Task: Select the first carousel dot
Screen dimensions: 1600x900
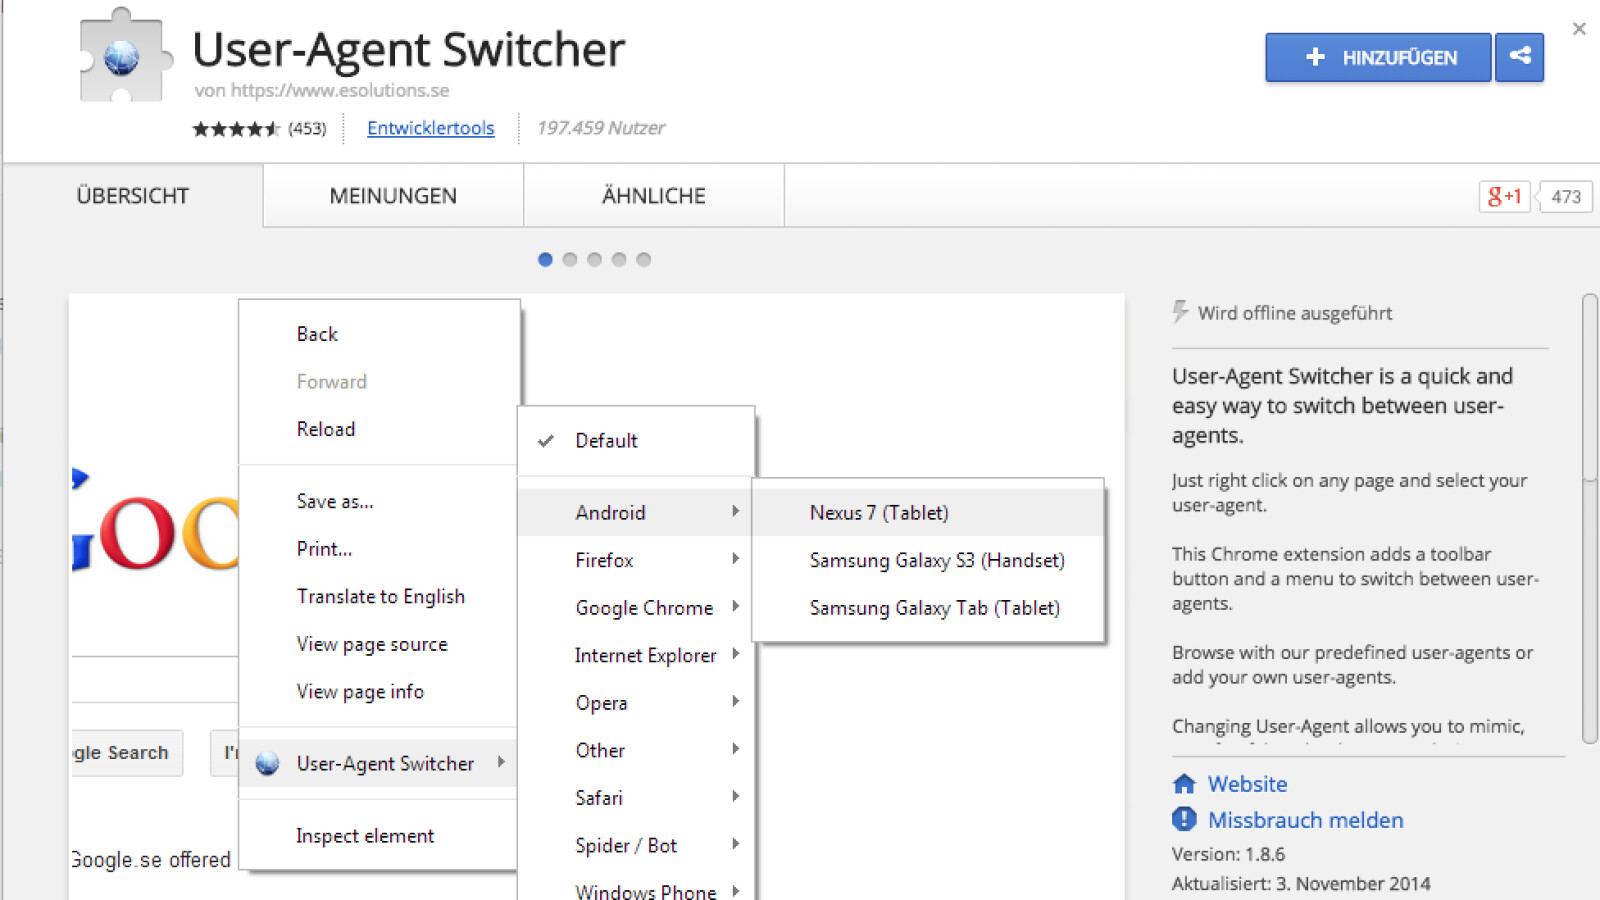Action: tap(545, 260)
